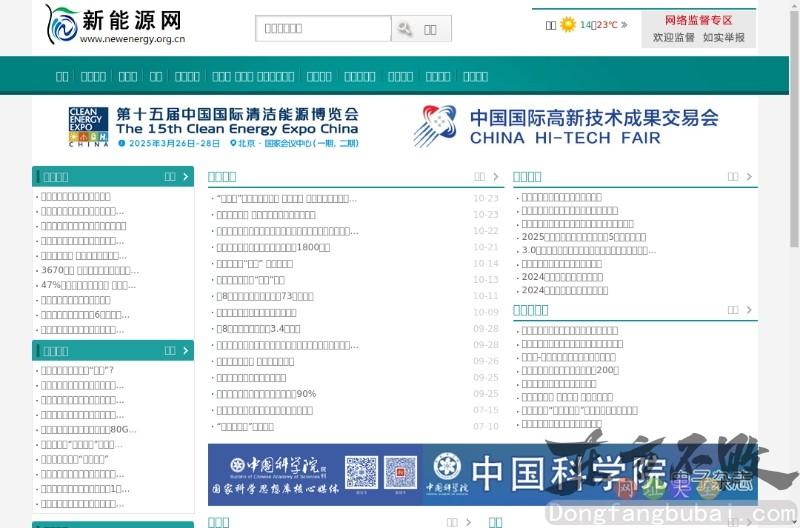Open the headline ending with '90%'
Screen dimensions: 800x528
(266, 394)
